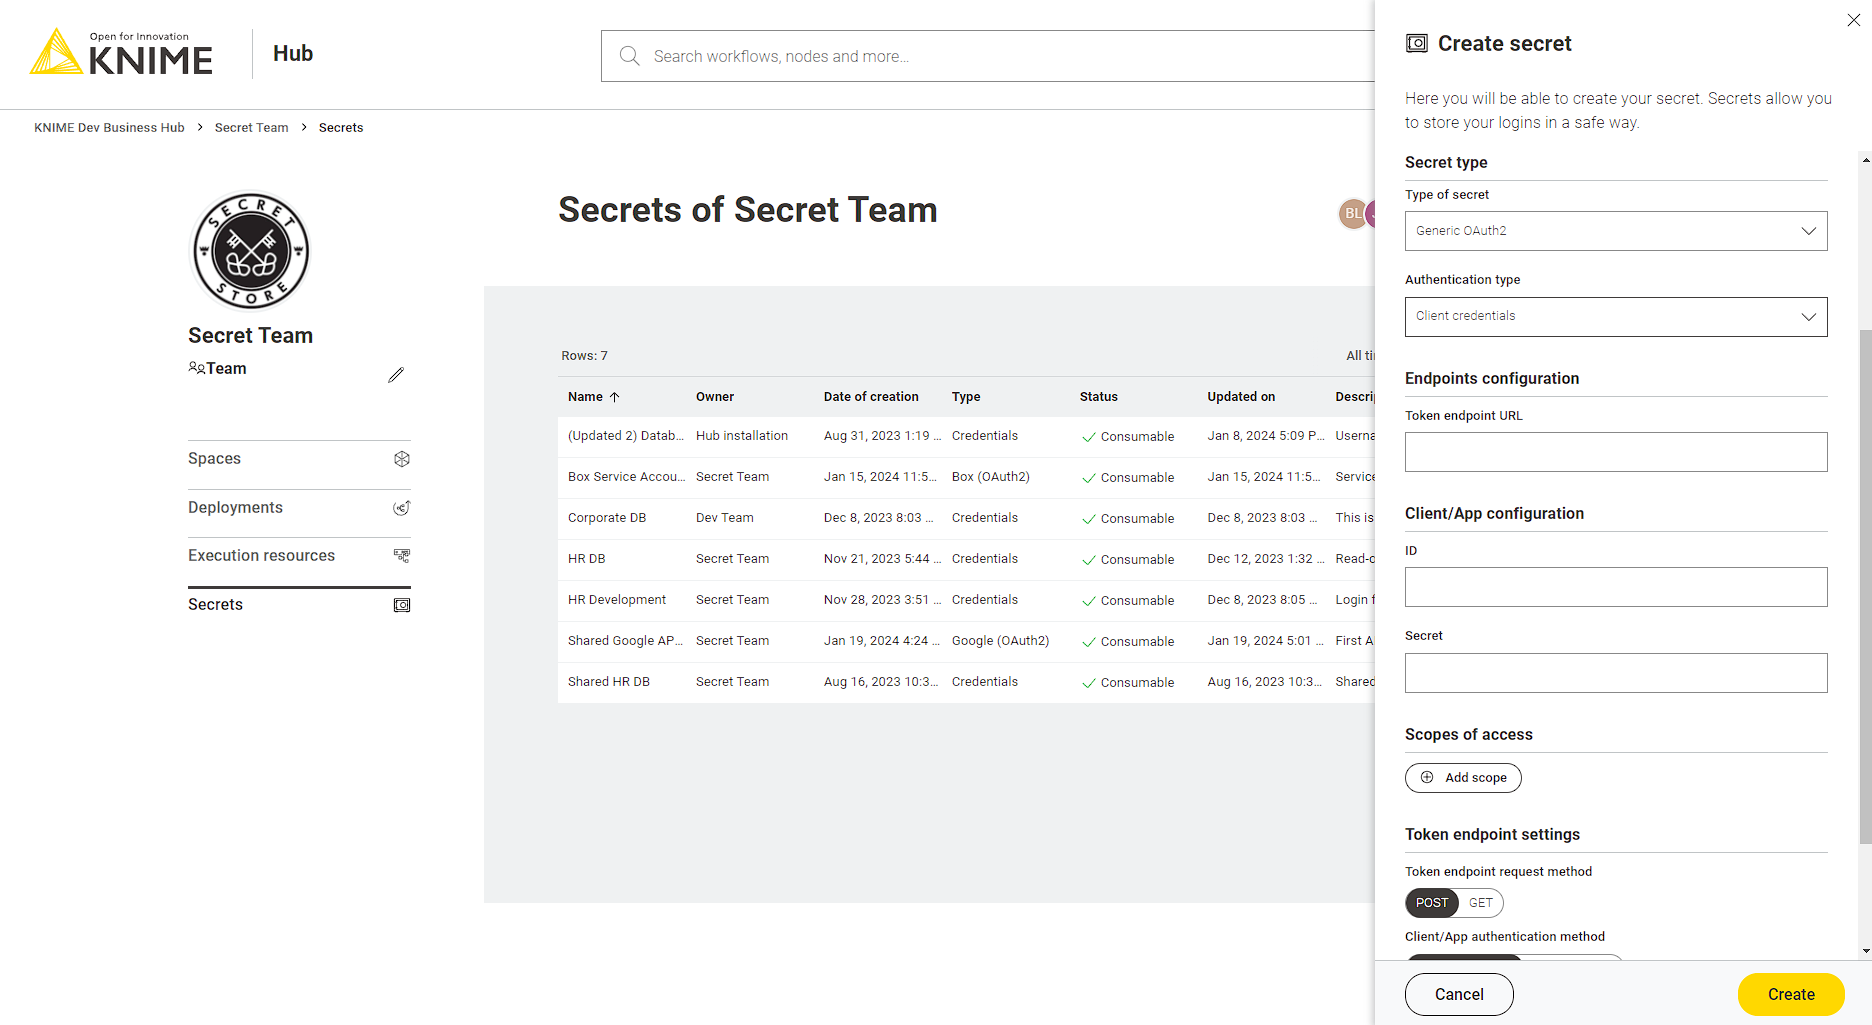The width and height of the screenshot is (1872, 1025).
Task: Click the Google (OAuth2) type cell
Action: pos(1001,641)
